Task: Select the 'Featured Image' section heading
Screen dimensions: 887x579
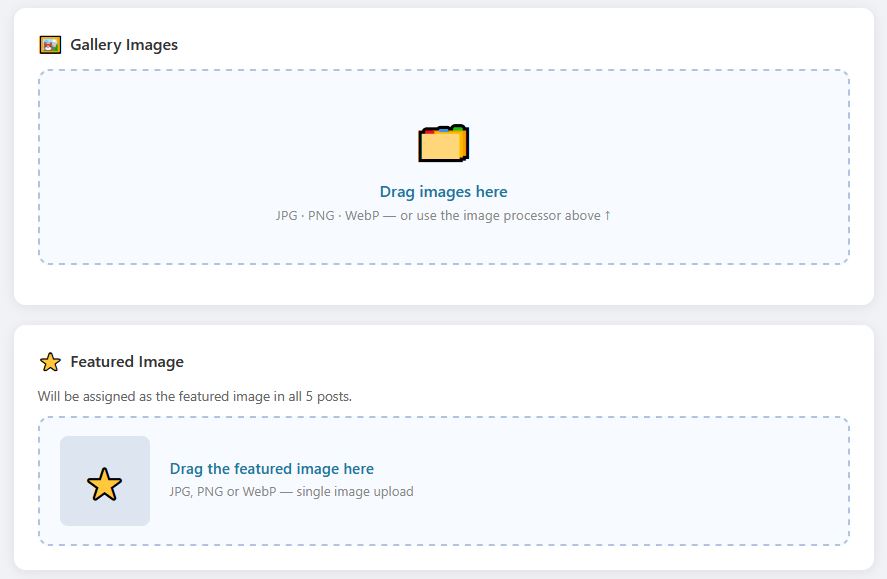Action: [127, 362]
